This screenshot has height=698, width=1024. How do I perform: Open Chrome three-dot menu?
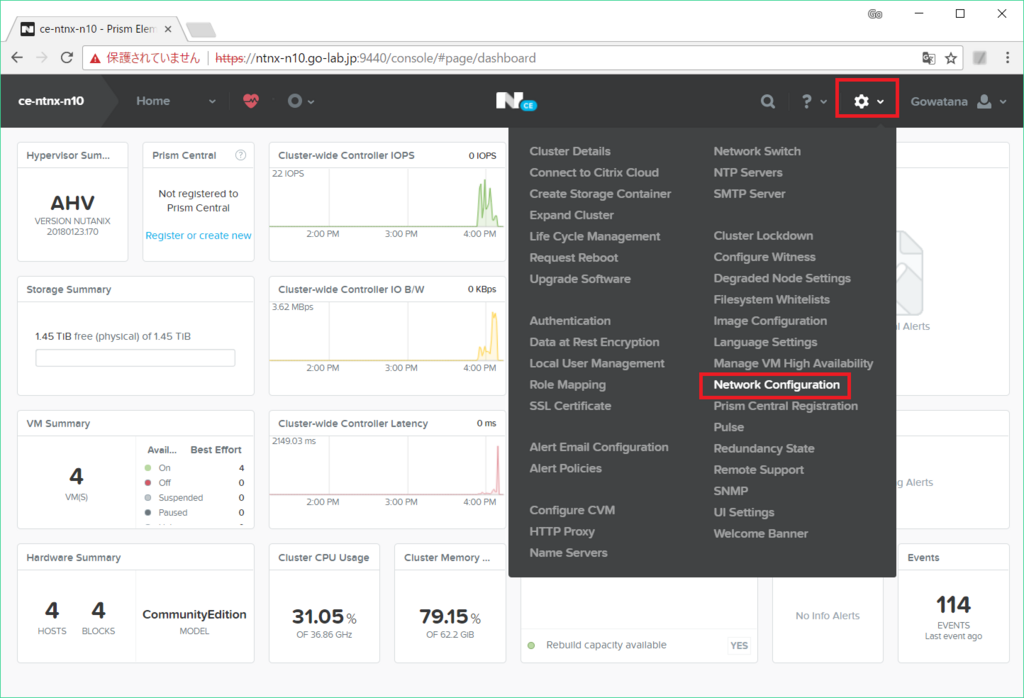[x=1008, y=57]
